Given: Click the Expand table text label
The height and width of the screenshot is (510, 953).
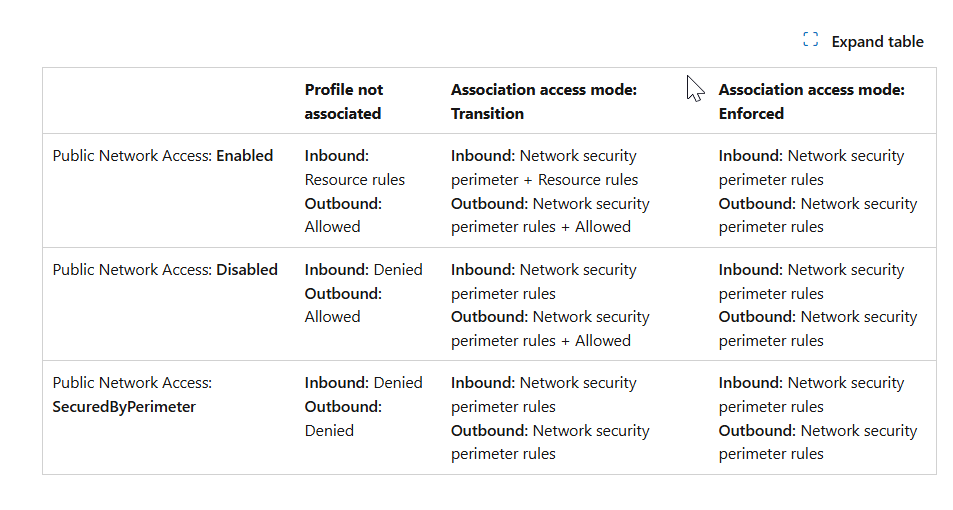Looking at the screenshot, I should click(877, 41).
